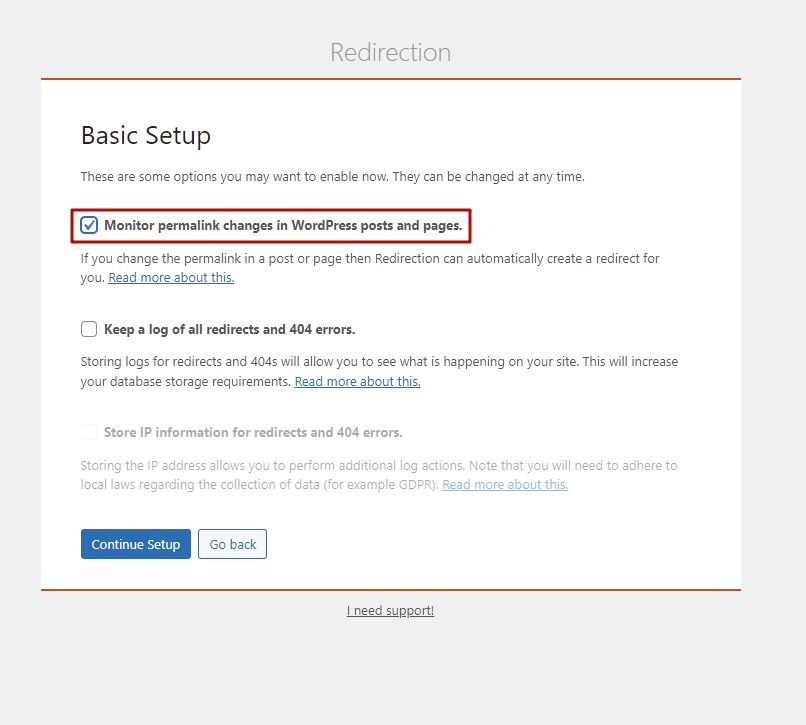Image resolution: width=806 pixels, height=725 pixels.
Task: Click the Basic Setup heading text
Action: (146, 135)
